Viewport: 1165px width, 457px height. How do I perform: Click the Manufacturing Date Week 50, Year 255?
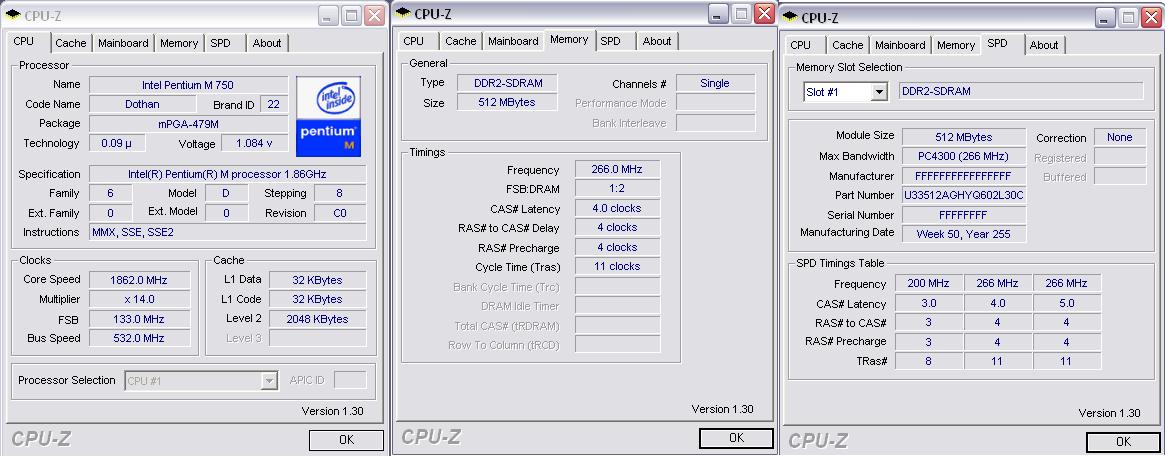[964, 233]
